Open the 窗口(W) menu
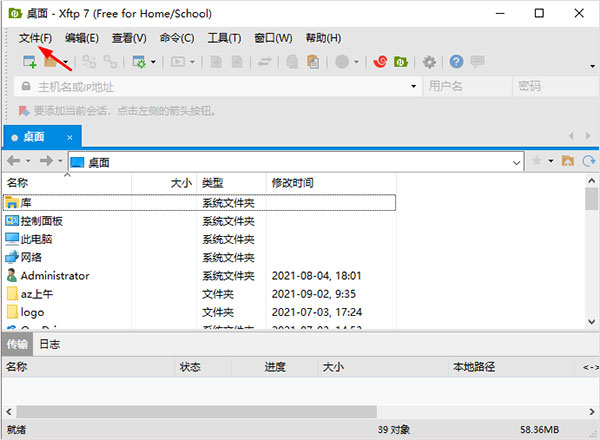The image size is (600, 440). [273, 38]
